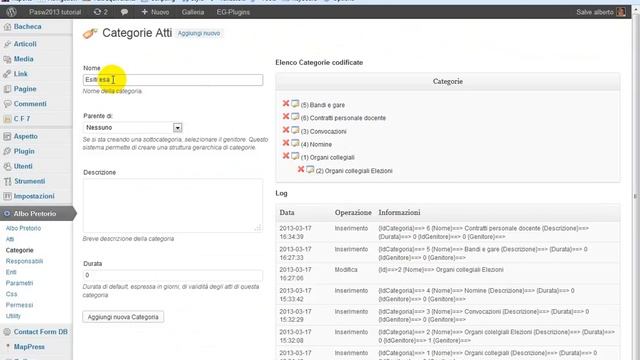Screen dimensions: 640x360
Task: Open the comments bubble in admin bar
Action: [124, 12]
